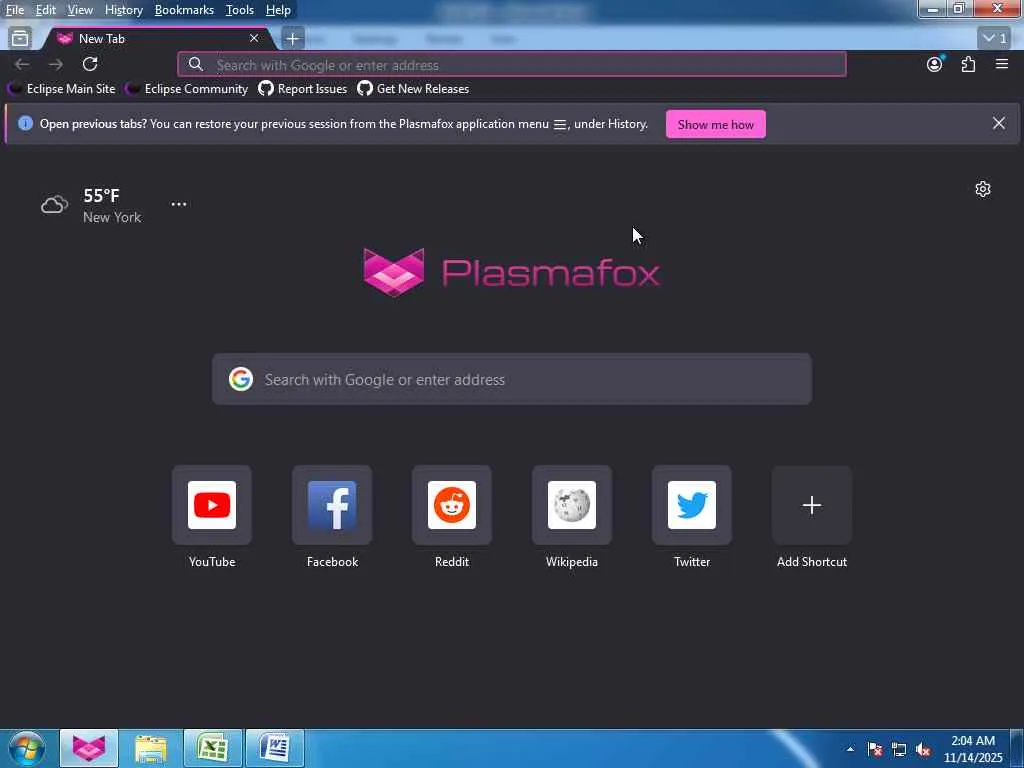Screen dimensions: 1024x768
Task: Open weather widget options ellipsis menu
Action: coord(179,204)
